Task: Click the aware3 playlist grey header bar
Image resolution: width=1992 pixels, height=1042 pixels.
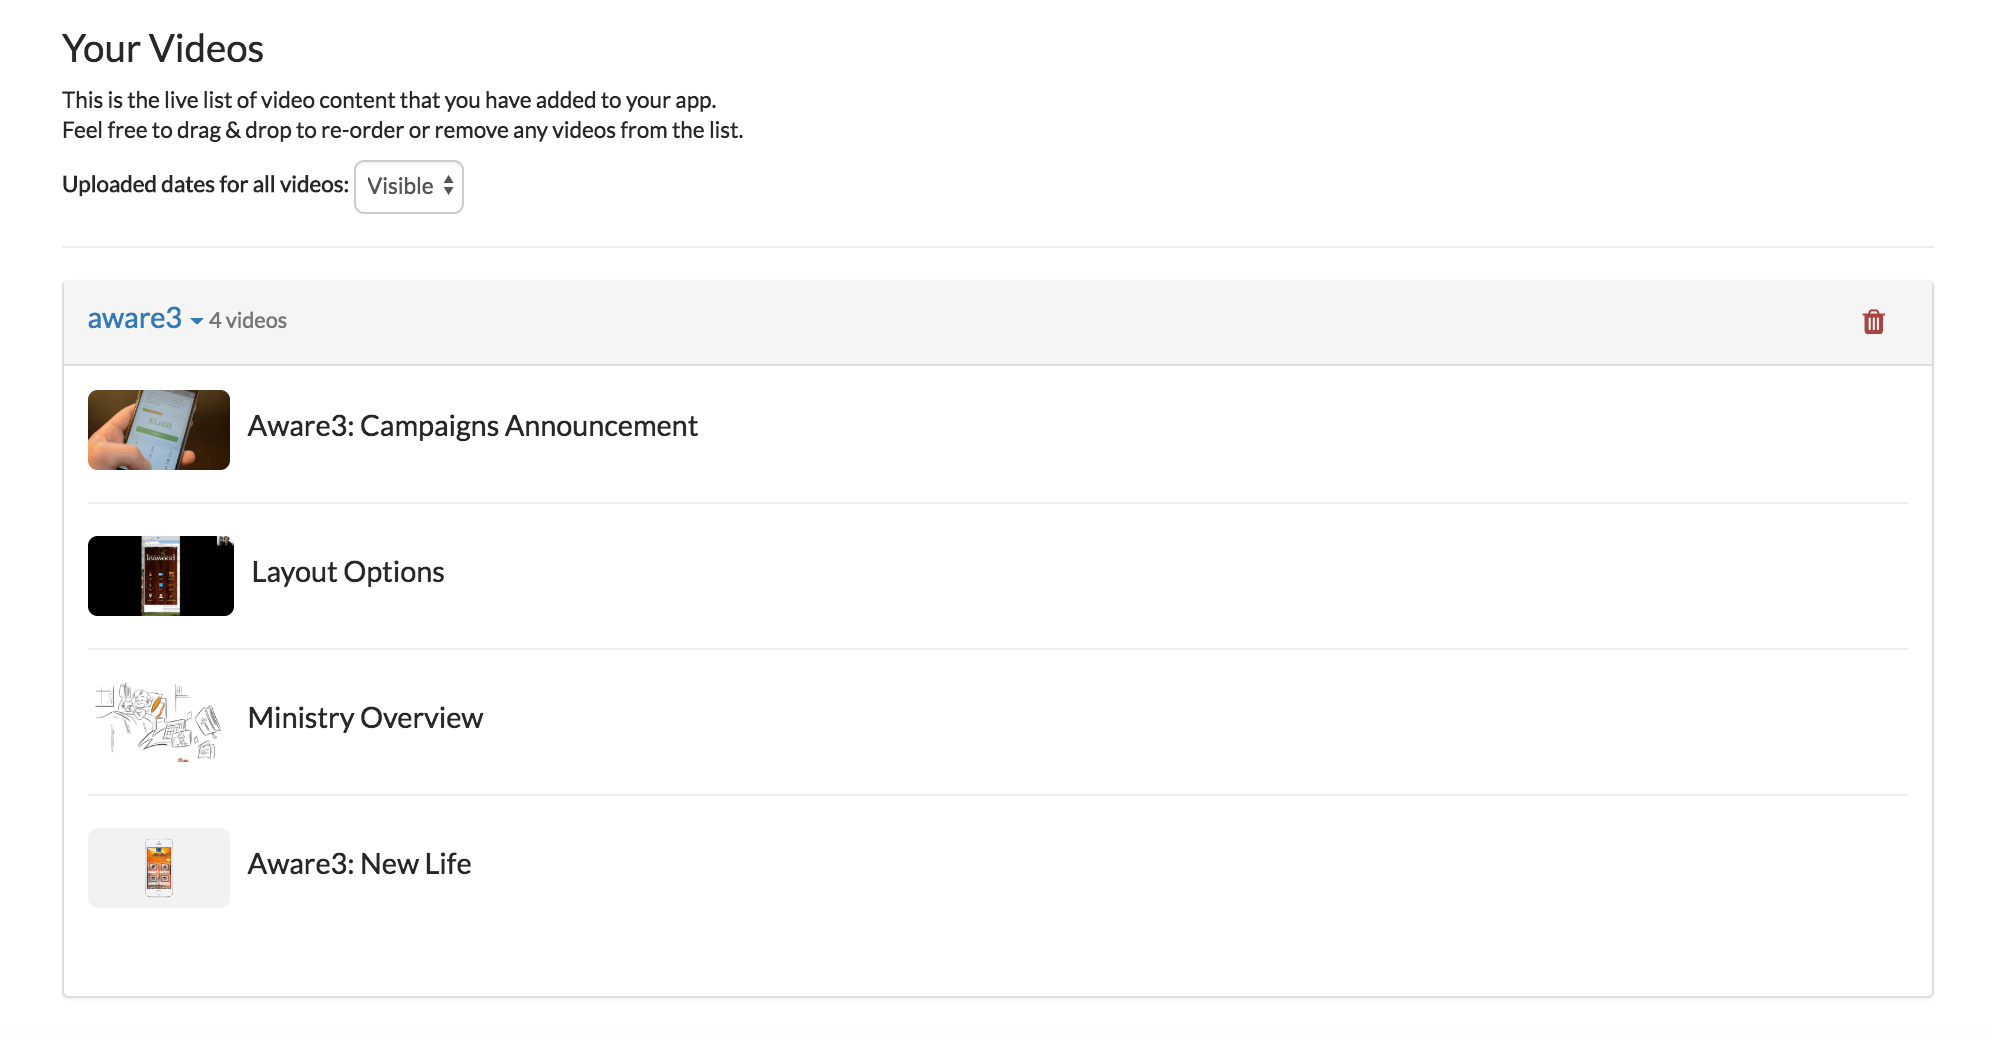Action: click(997, 323)
